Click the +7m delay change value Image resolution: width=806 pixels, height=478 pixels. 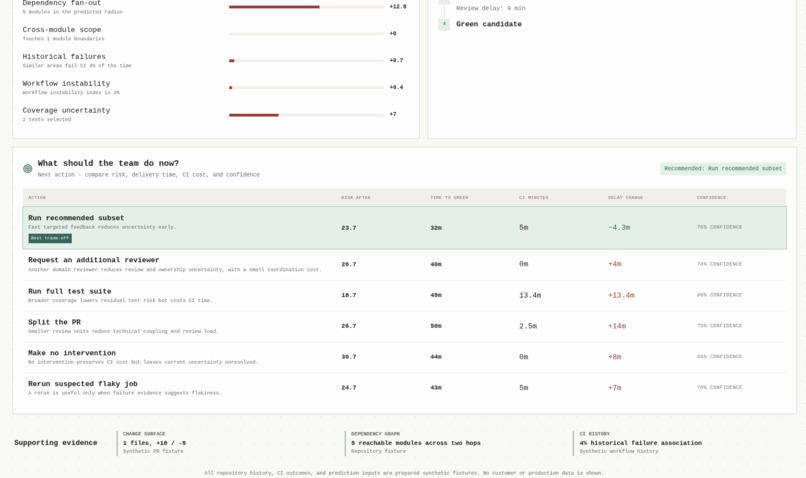(x=614, y=388)
